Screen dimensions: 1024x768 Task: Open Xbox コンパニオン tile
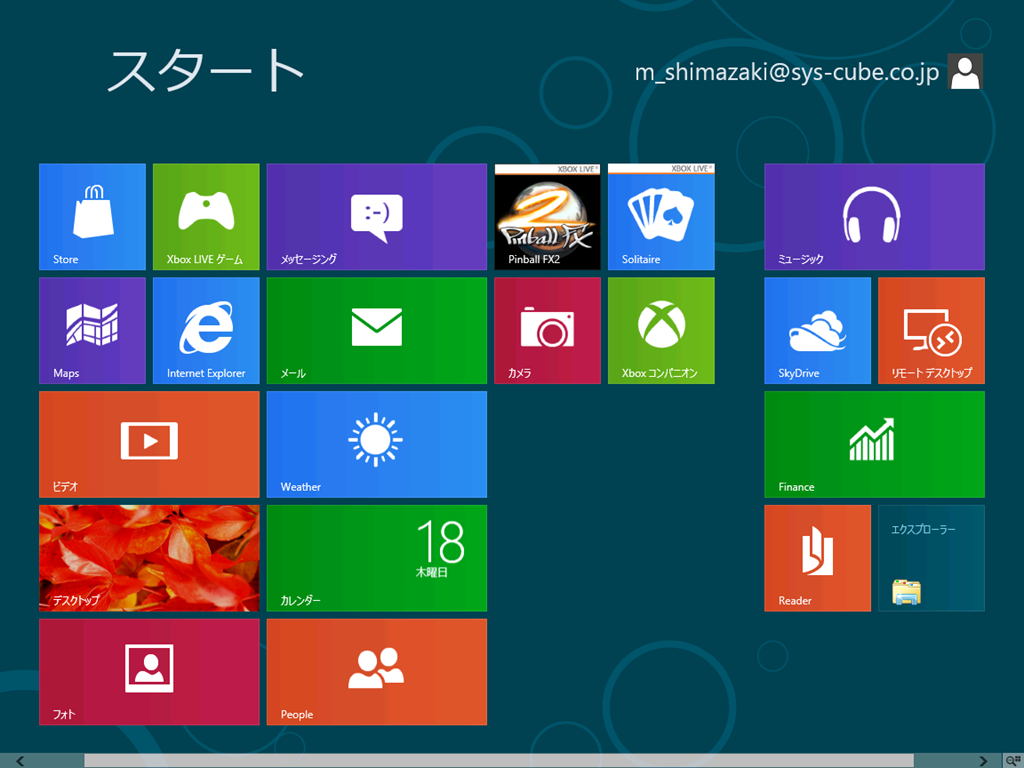(661, 330)
